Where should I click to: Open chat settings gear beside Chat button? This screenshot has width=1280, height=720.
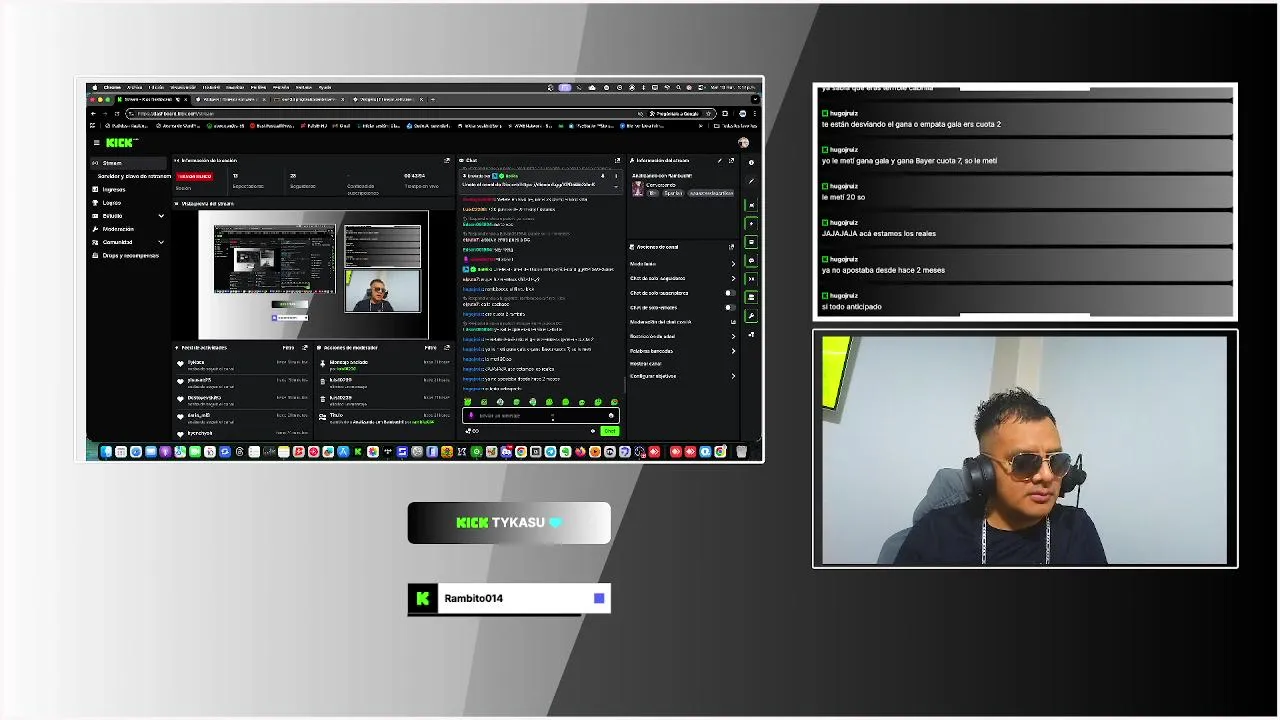click(x=593, y=431)
